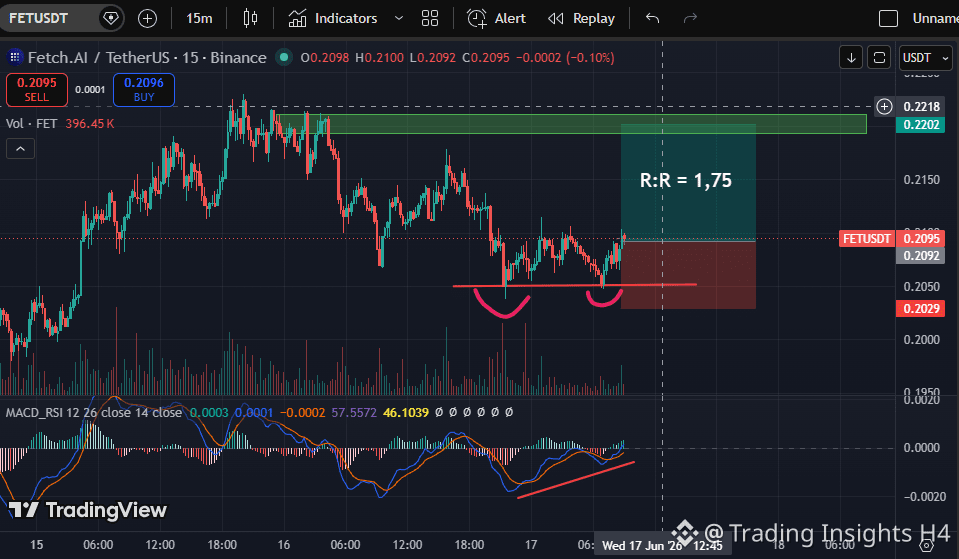Select the red MACD divergence trend line
Screen dimensions: 959x559
tap(576, 480)
